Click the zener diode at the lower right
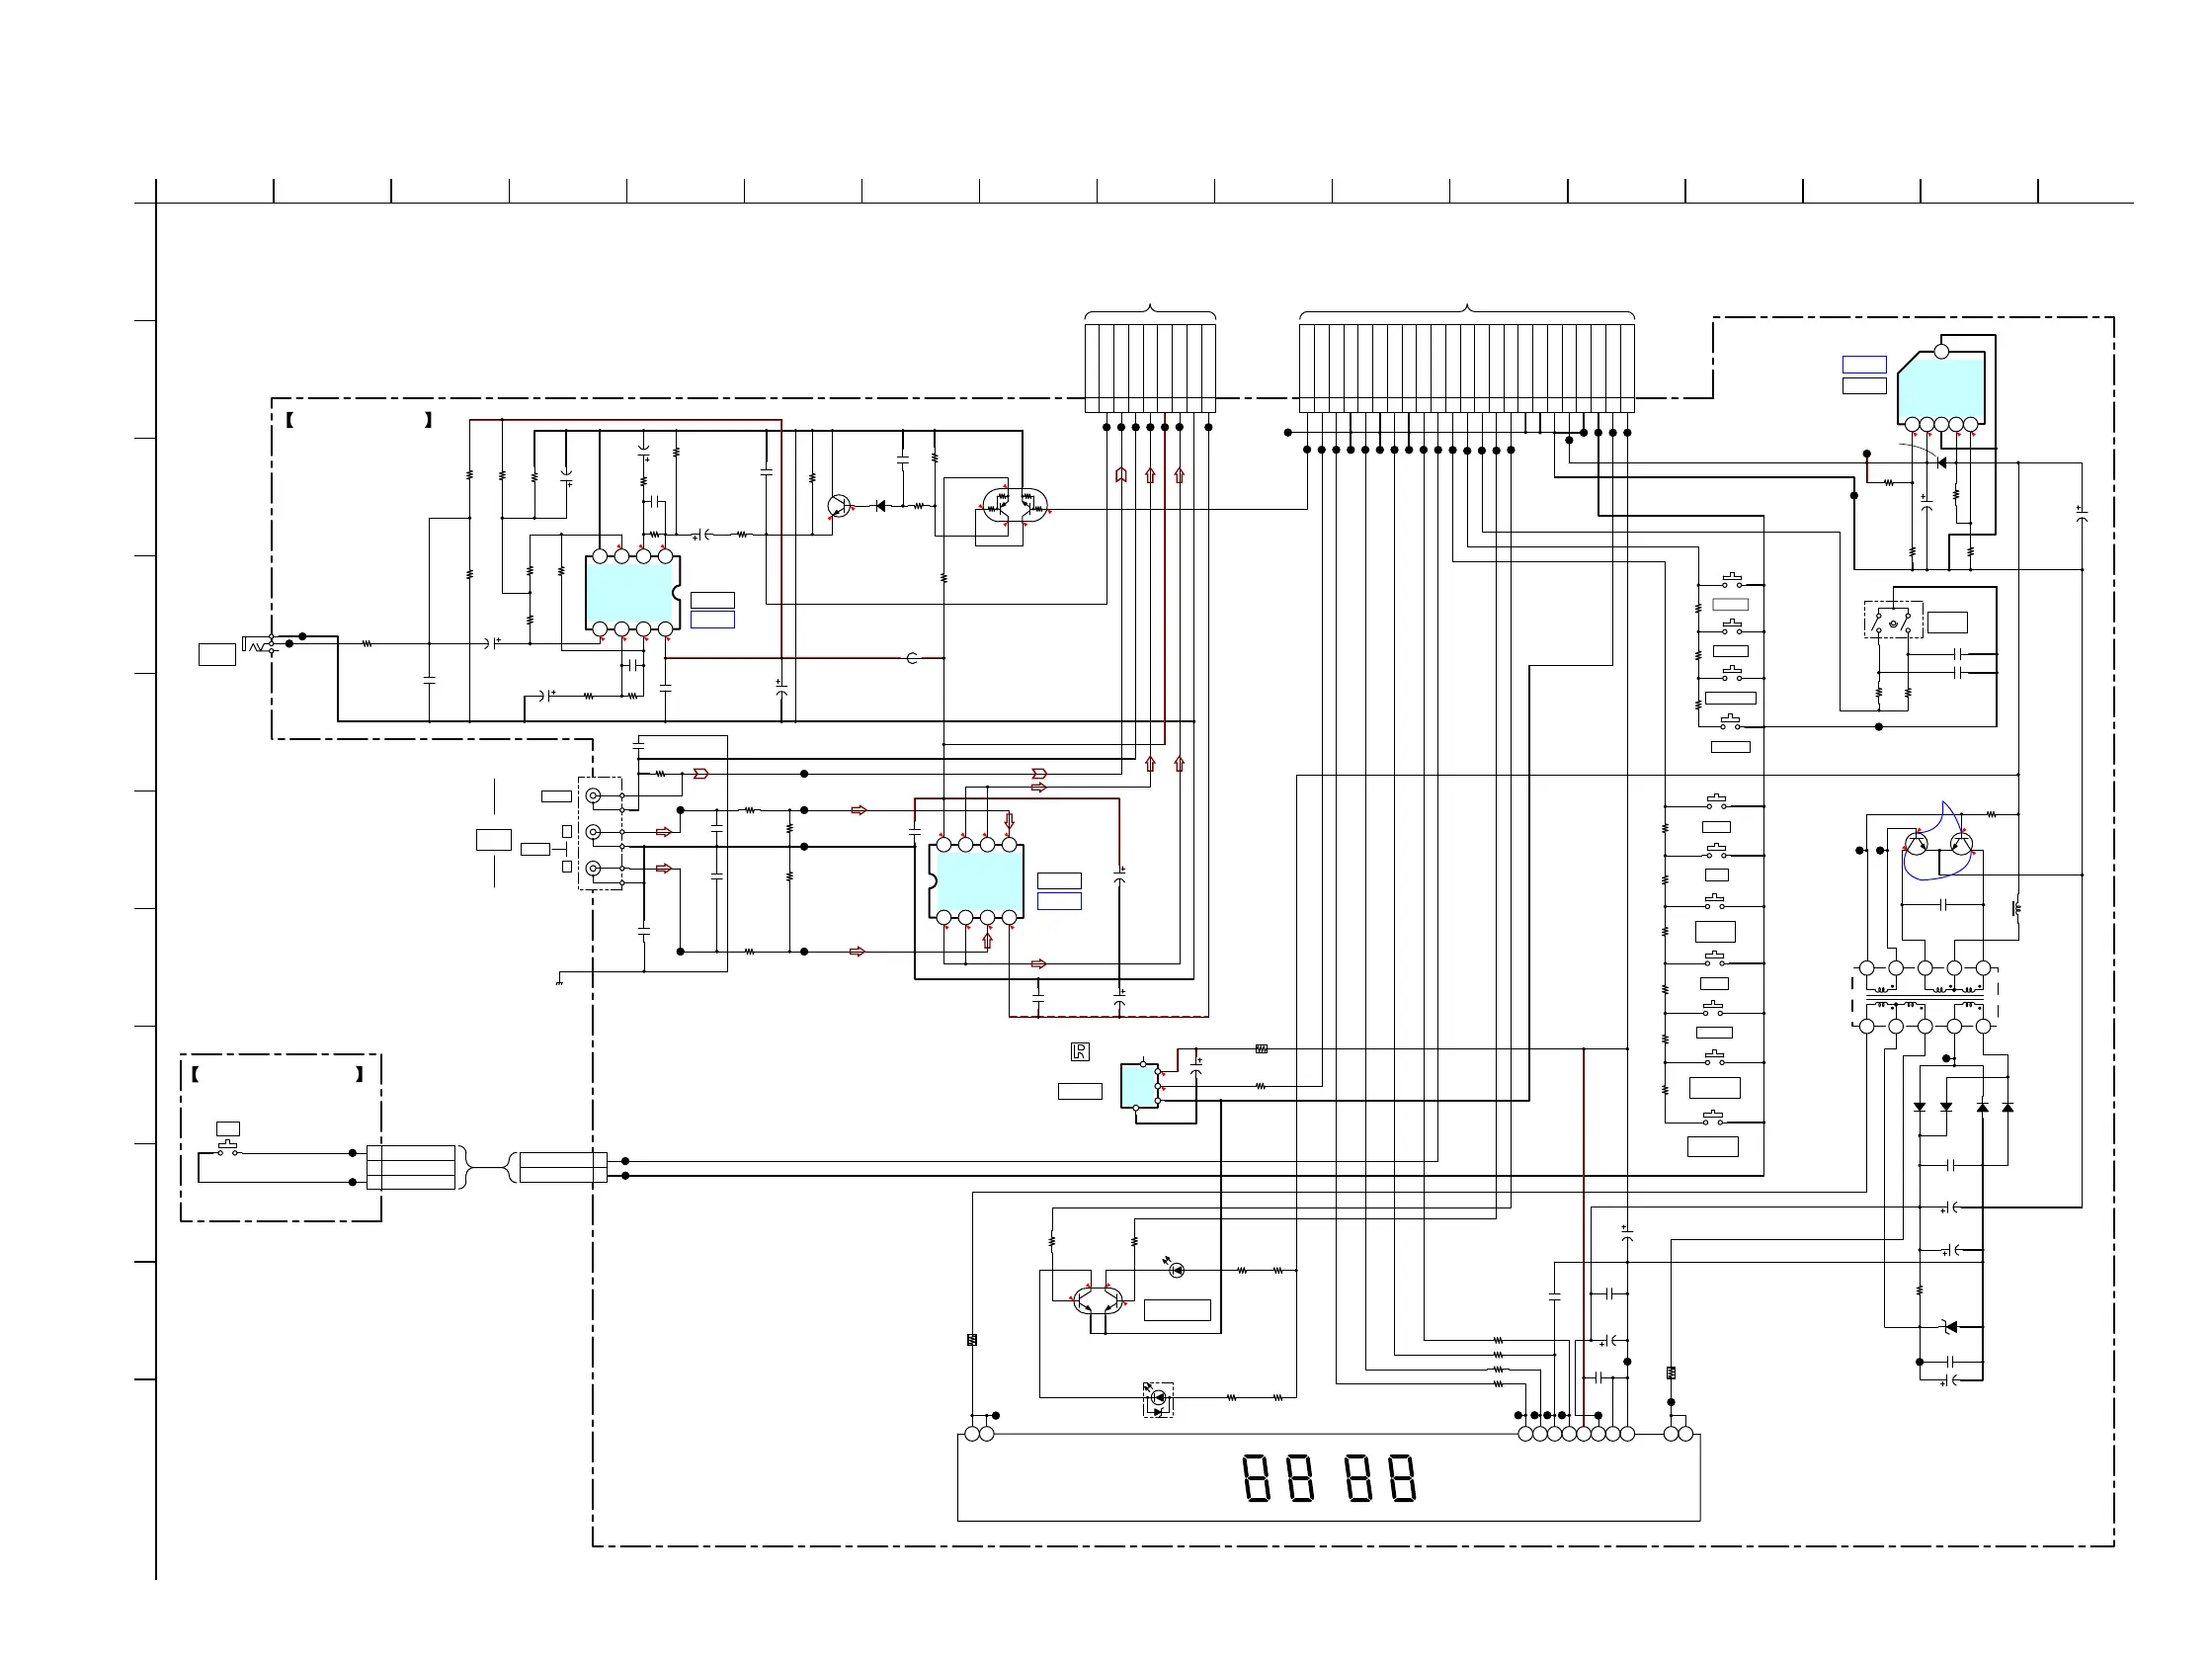Viewport: 2212px width, 1664px height. 1949,1327
